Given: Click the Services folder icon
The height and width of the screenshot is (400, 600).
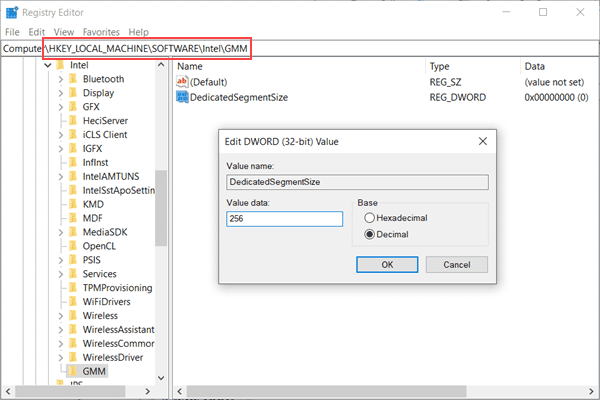Looking at the screenshot, I should [x=73, y=274].
